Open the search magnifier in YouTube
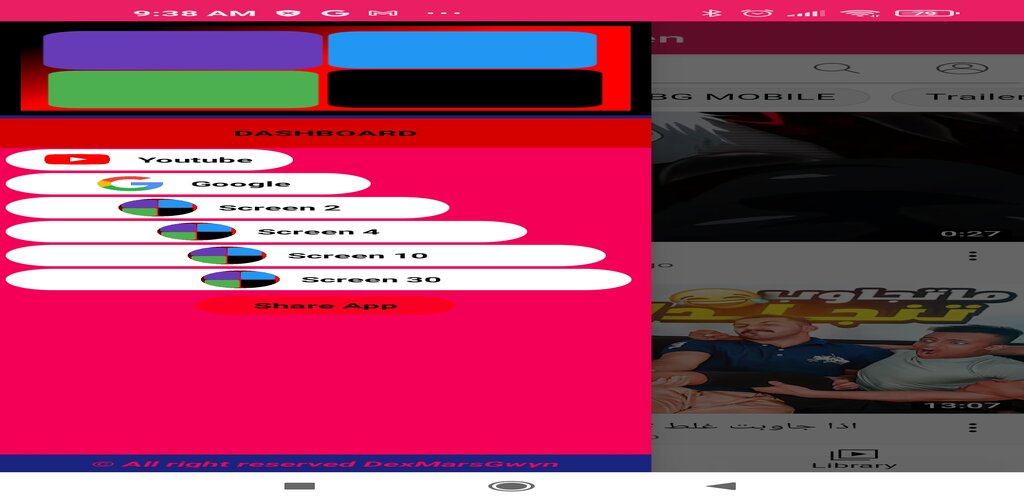This screenshot has width=1024, height=500. [x=837, y=68]
